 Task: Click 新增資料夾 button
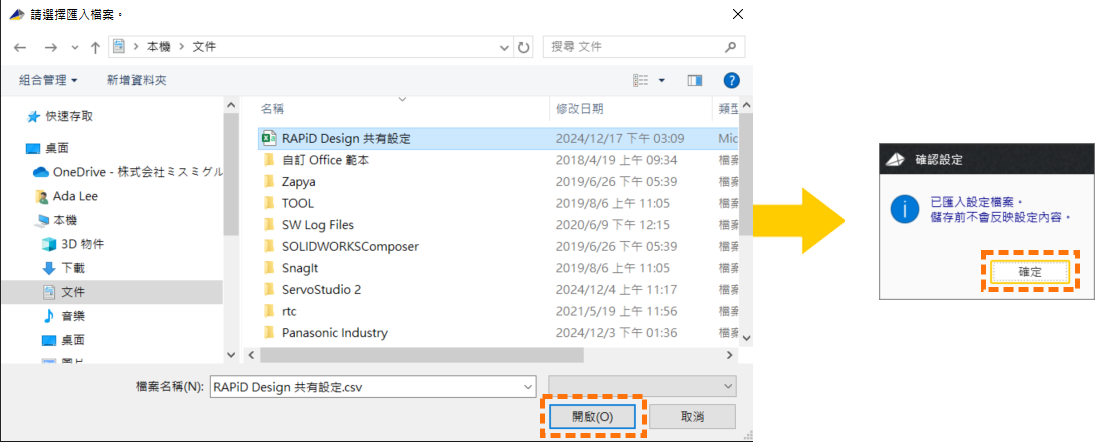pyautogui.click(x=137, y=81)
